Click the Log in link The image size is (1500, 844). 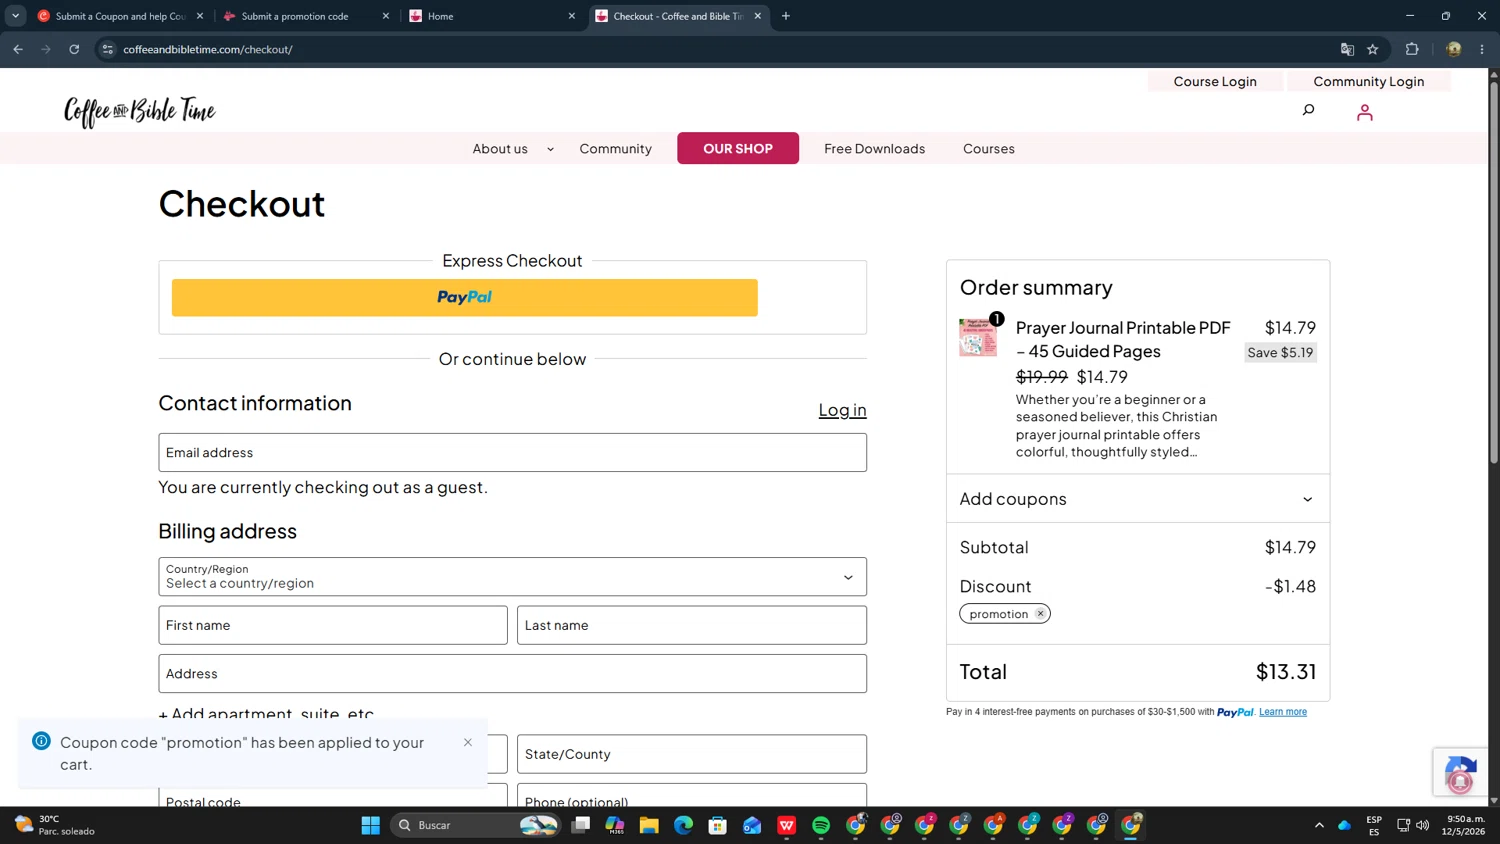click(842, 410)
